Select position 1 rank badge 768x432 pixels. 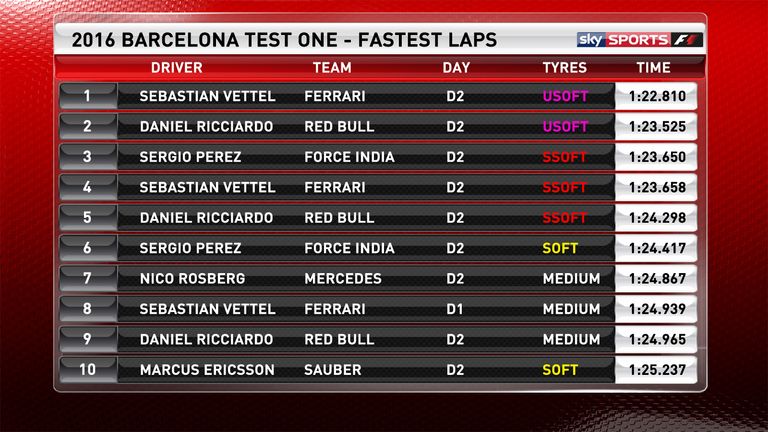88,96
